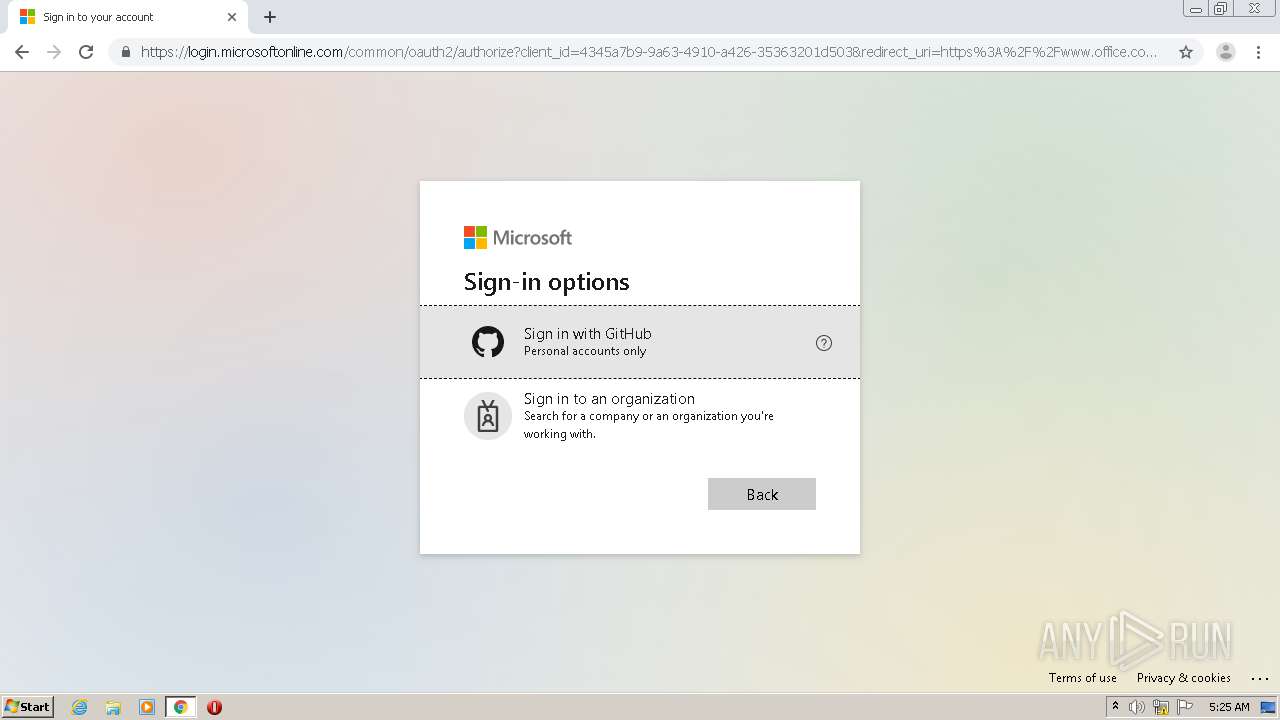The height and width of the screenshot is (720, 1280).
Task: Choose Sign in to an organization option
Action: click(640, 415)
